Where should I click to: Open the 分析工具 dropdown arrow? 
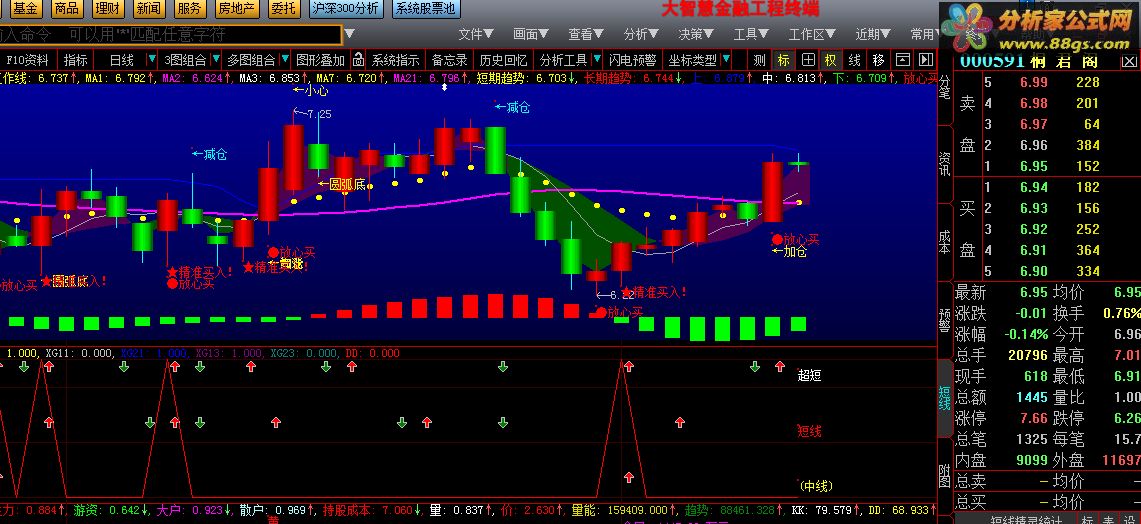pos(597,60)
